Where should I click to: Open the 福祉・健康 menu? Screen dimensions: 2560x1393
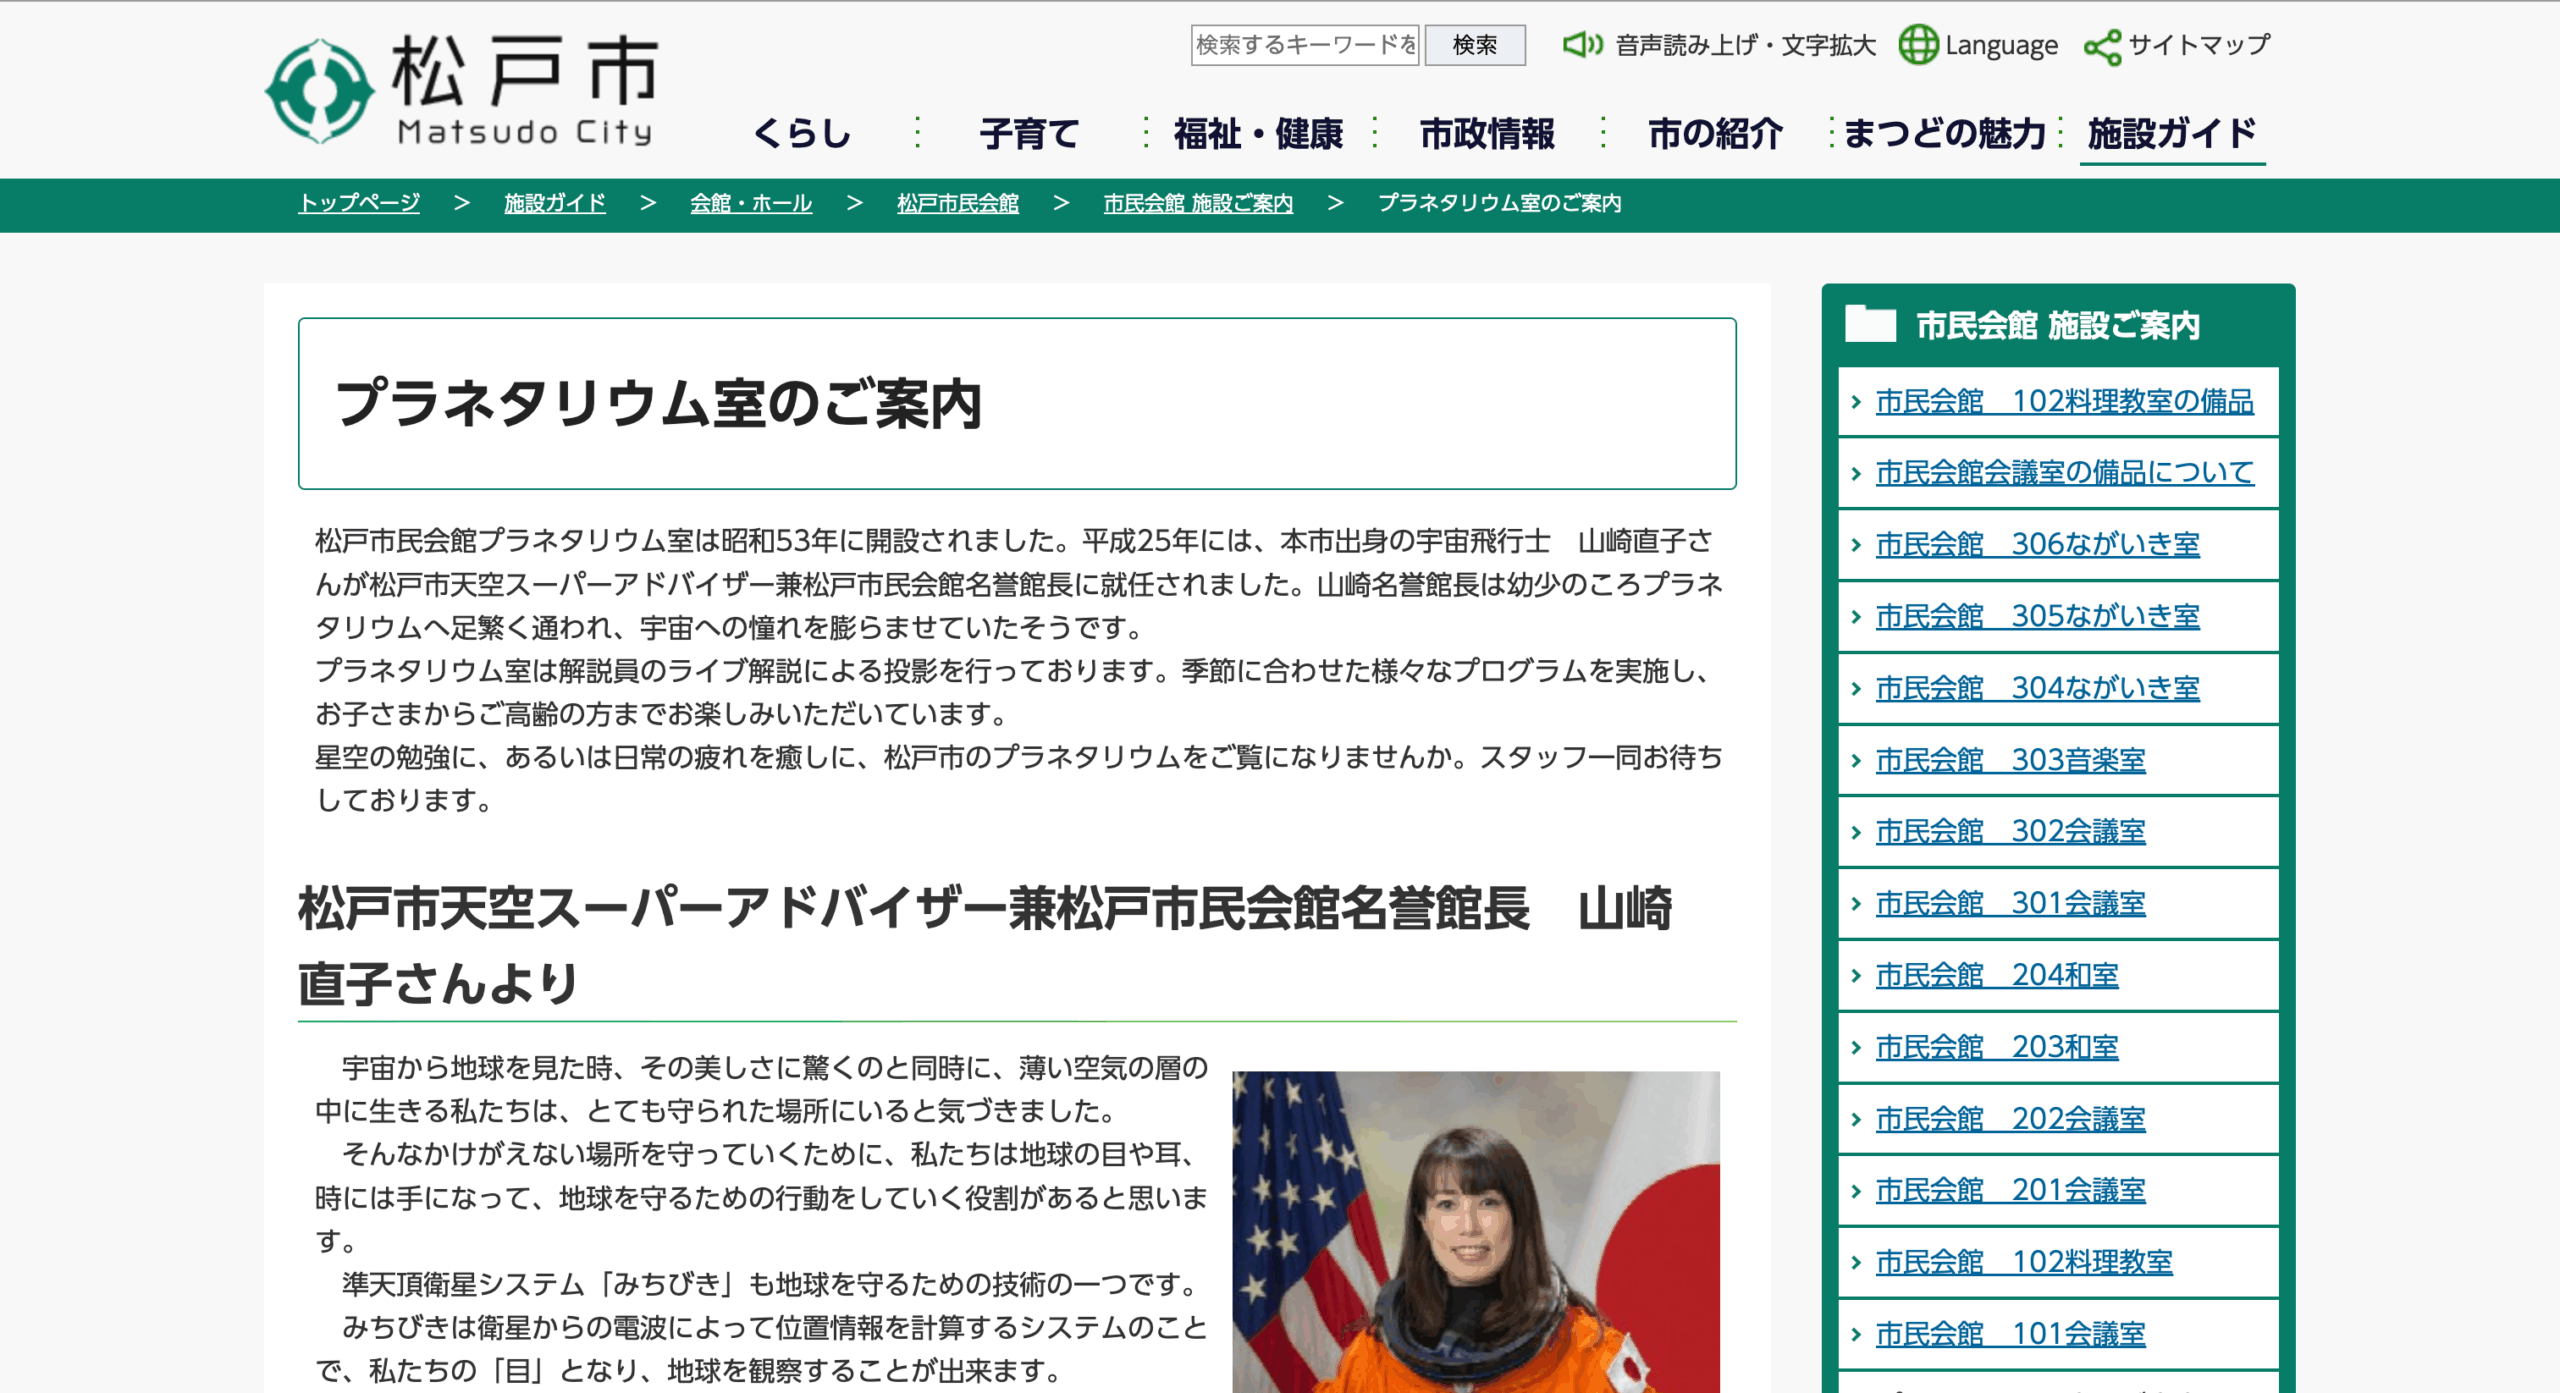[1258, 133]
